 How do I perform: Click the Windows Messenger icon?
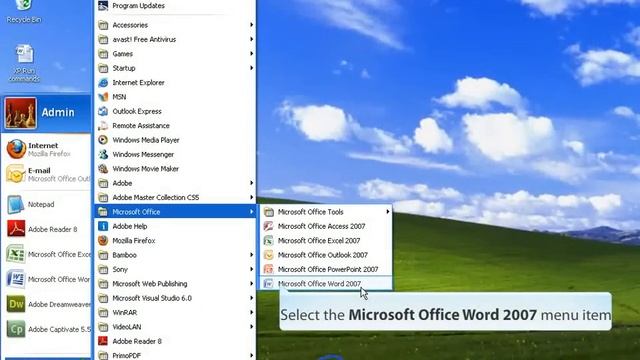pos(103,154)
